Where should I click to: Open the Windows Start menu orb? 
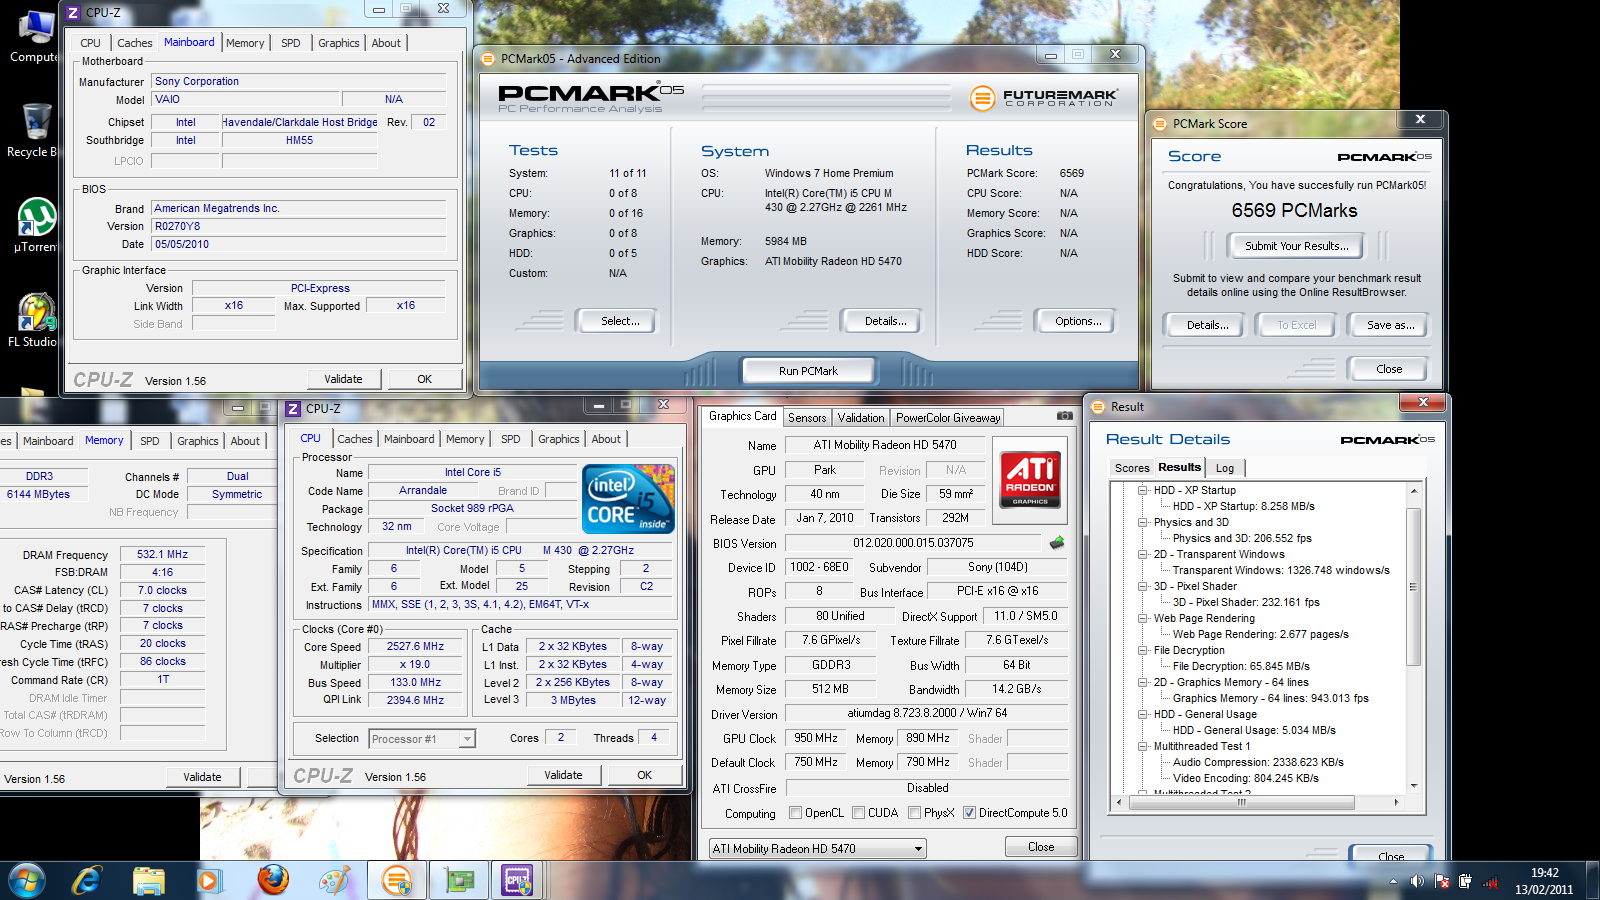coord(27,881)
